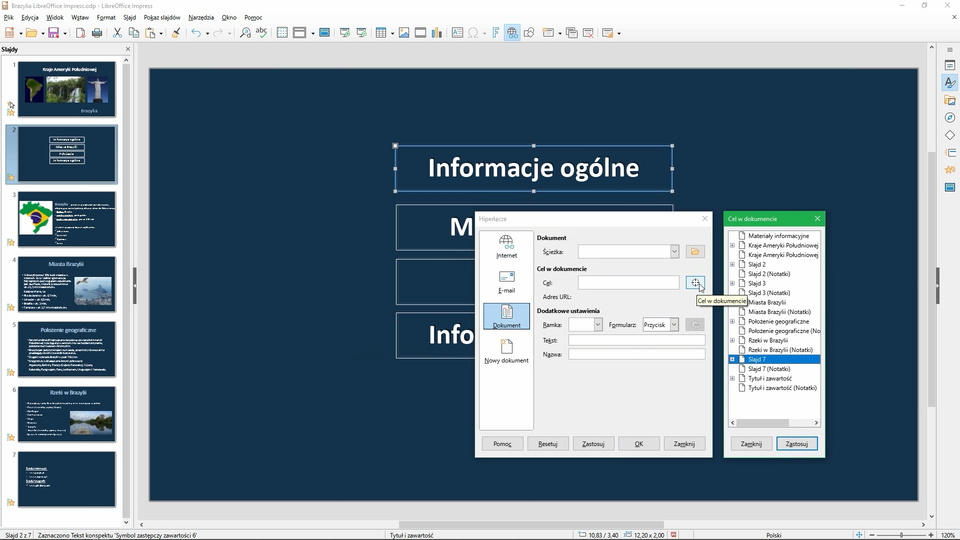The width and height of the screenshot is (960, 540).
Task: Insert a table using the toolbar icon
Action: tap(381, 33)
